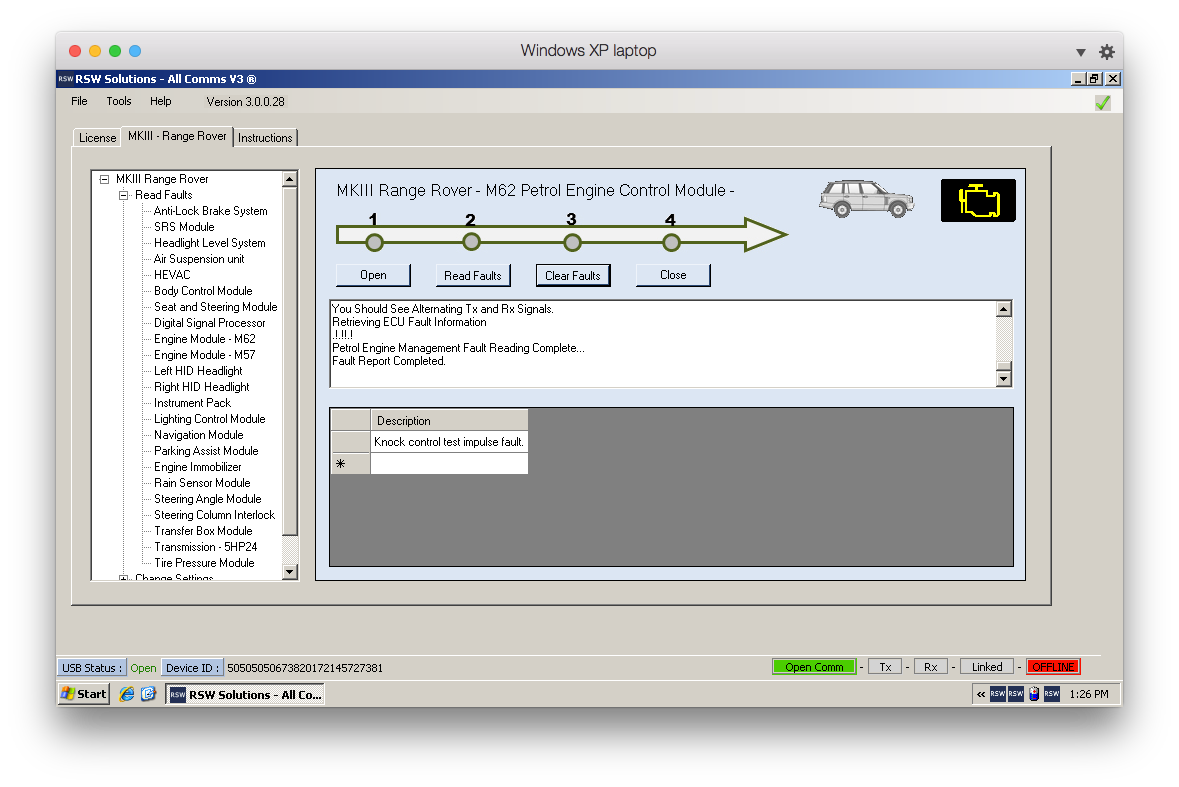
Task: Click the Range Rover vehicle image
Action: 865,199
